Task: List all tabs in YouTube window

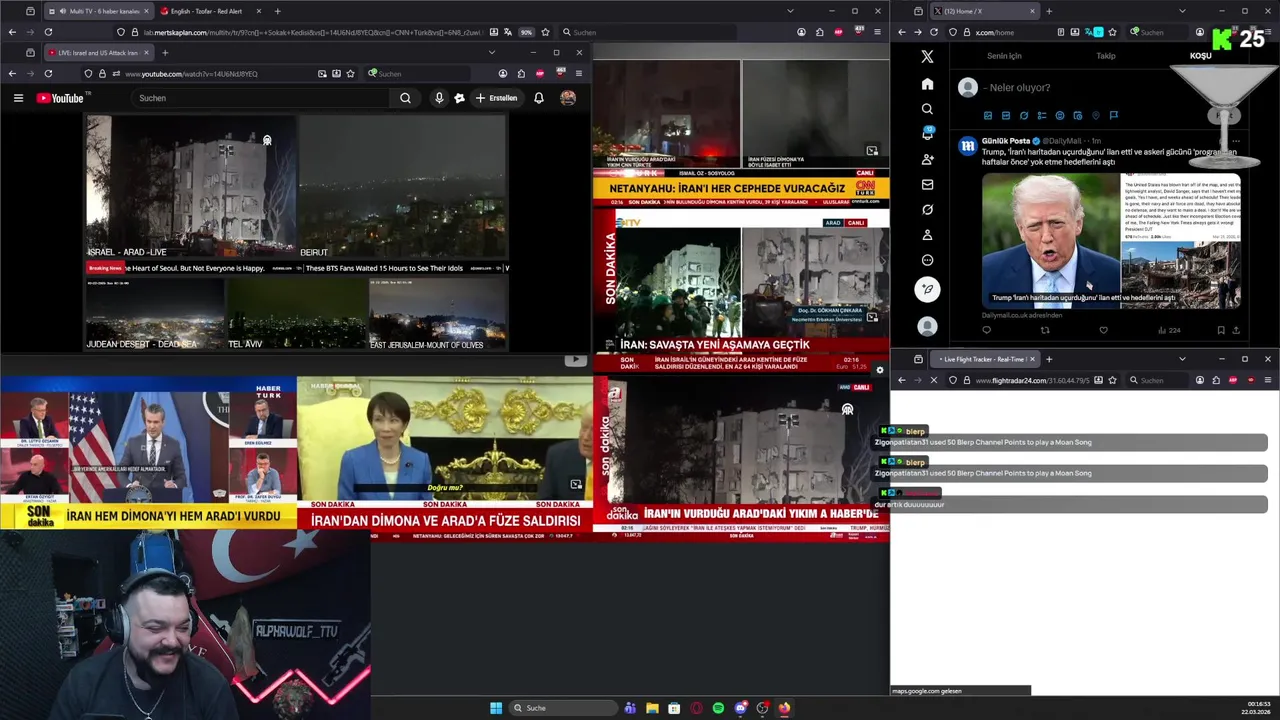Action: 491,52
